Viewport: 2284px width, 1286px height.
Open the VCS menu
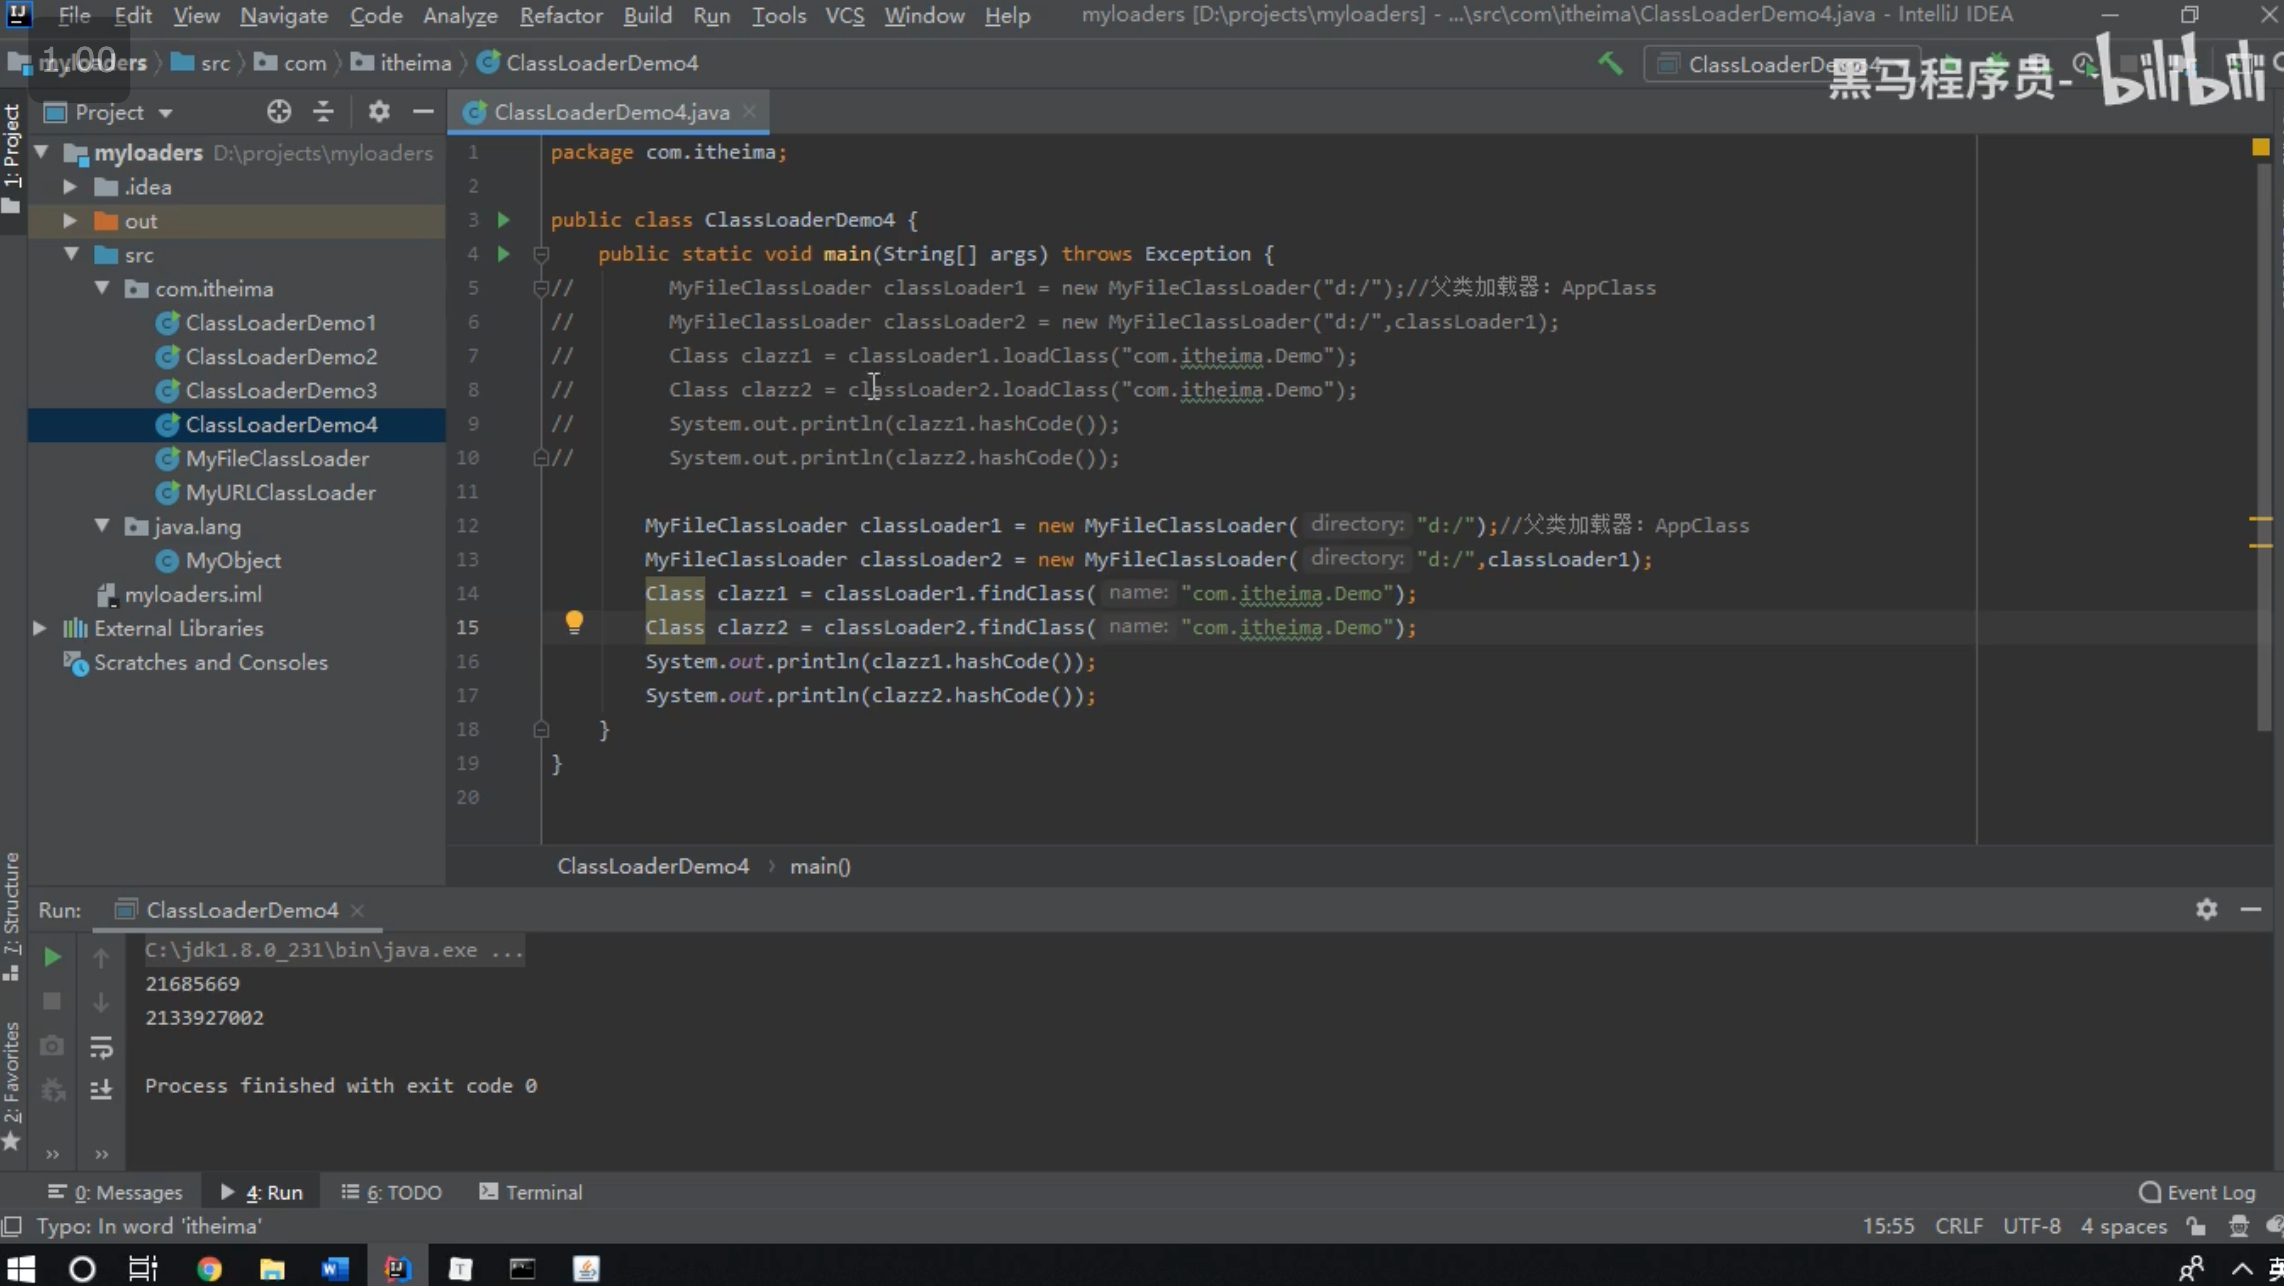click(845, 16)
